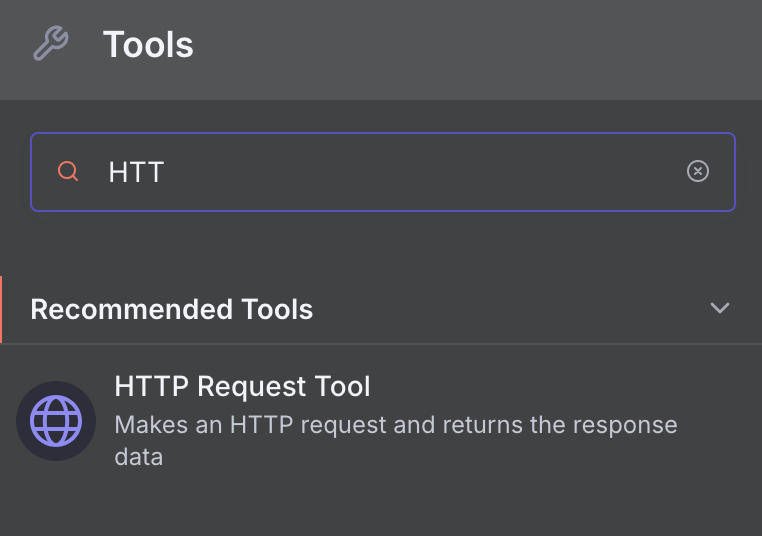The height and width of the screenshot is (536, 762).
Task: Click the Recommended Tools section header
Action: 172,309
